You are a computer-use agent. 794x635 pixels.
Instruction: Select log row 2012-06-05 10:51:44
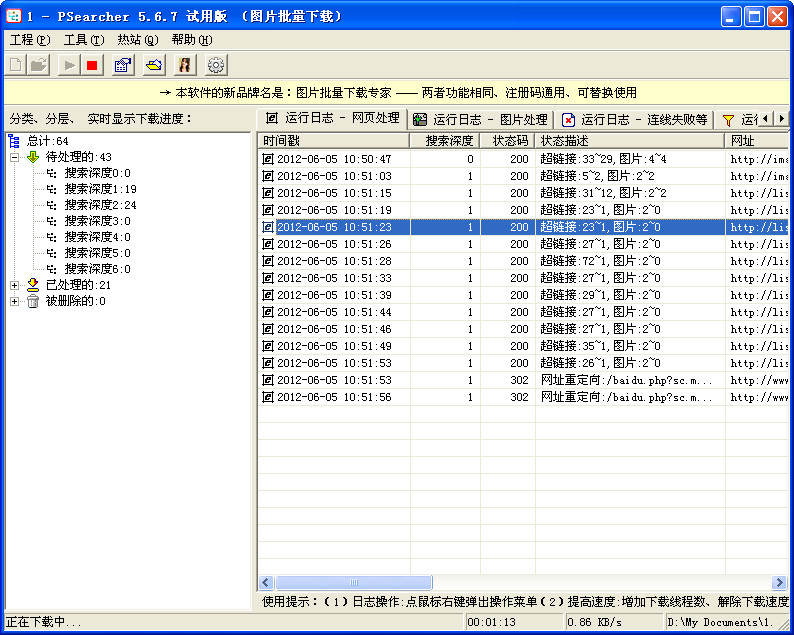(524, 312)
